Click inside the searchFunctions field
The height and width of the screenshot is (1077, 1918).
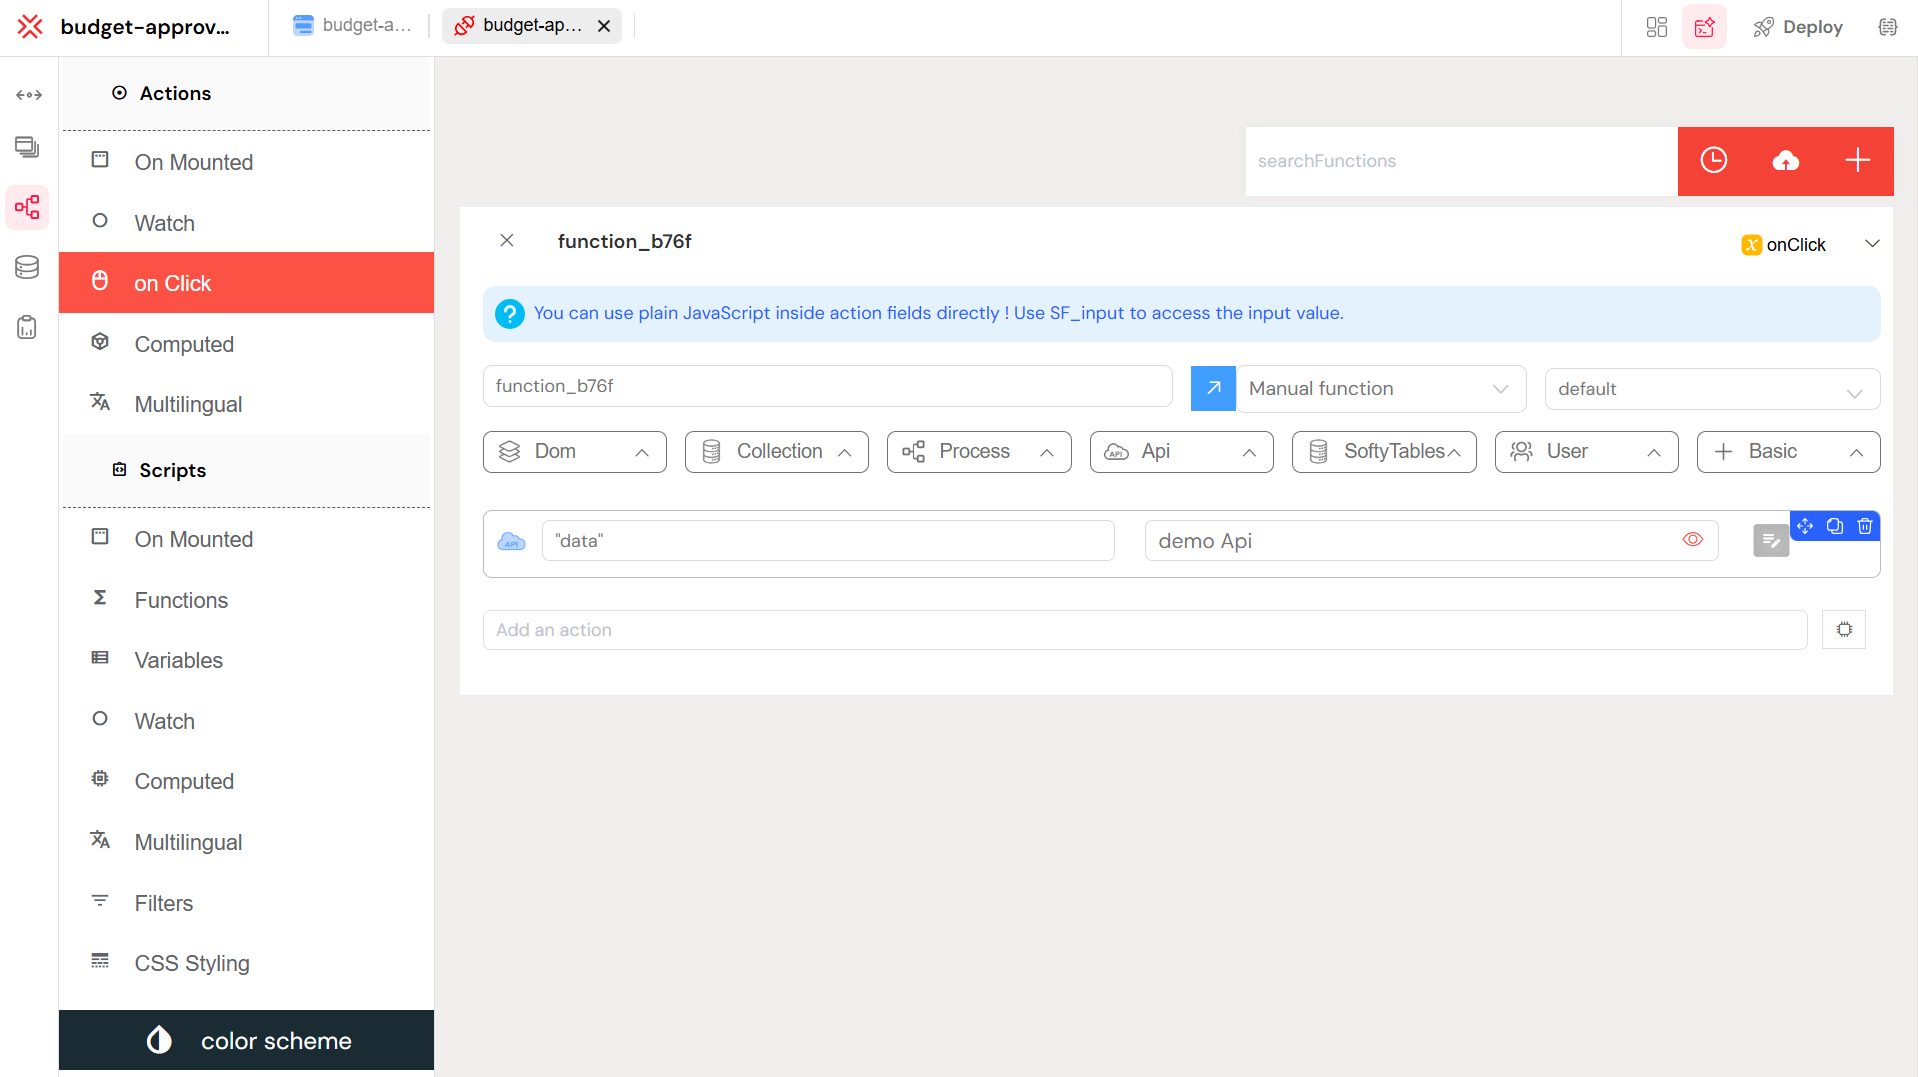1460,161
